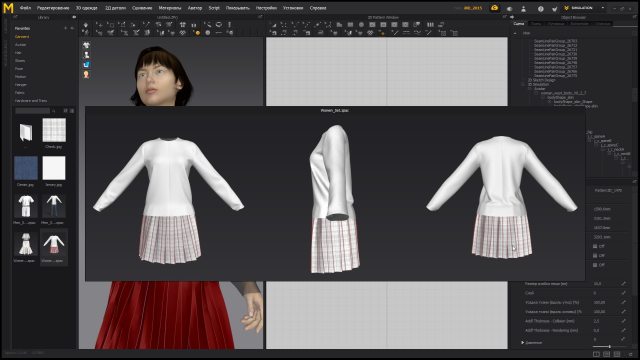The image size is (640, 360).
Task: Click the help question mark icon
Action: pyautogui.click(x=540, y=8)
